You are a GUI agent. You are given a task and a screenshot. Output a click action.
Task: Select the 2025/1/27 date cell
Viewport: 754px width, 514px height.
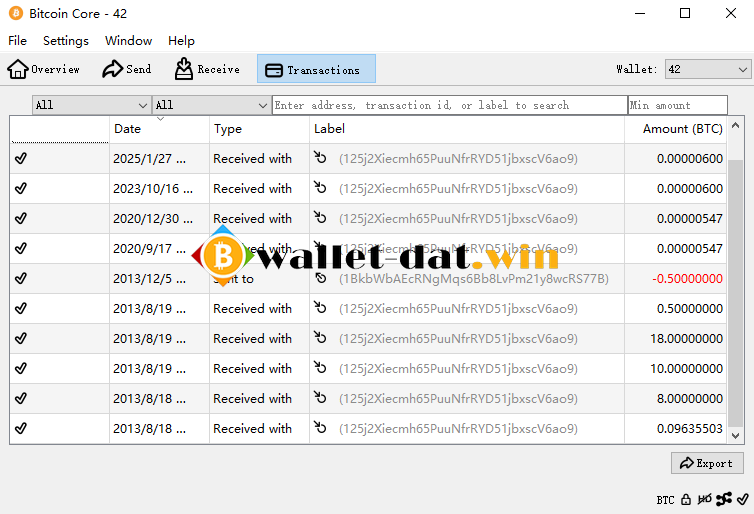click(159, 159)
